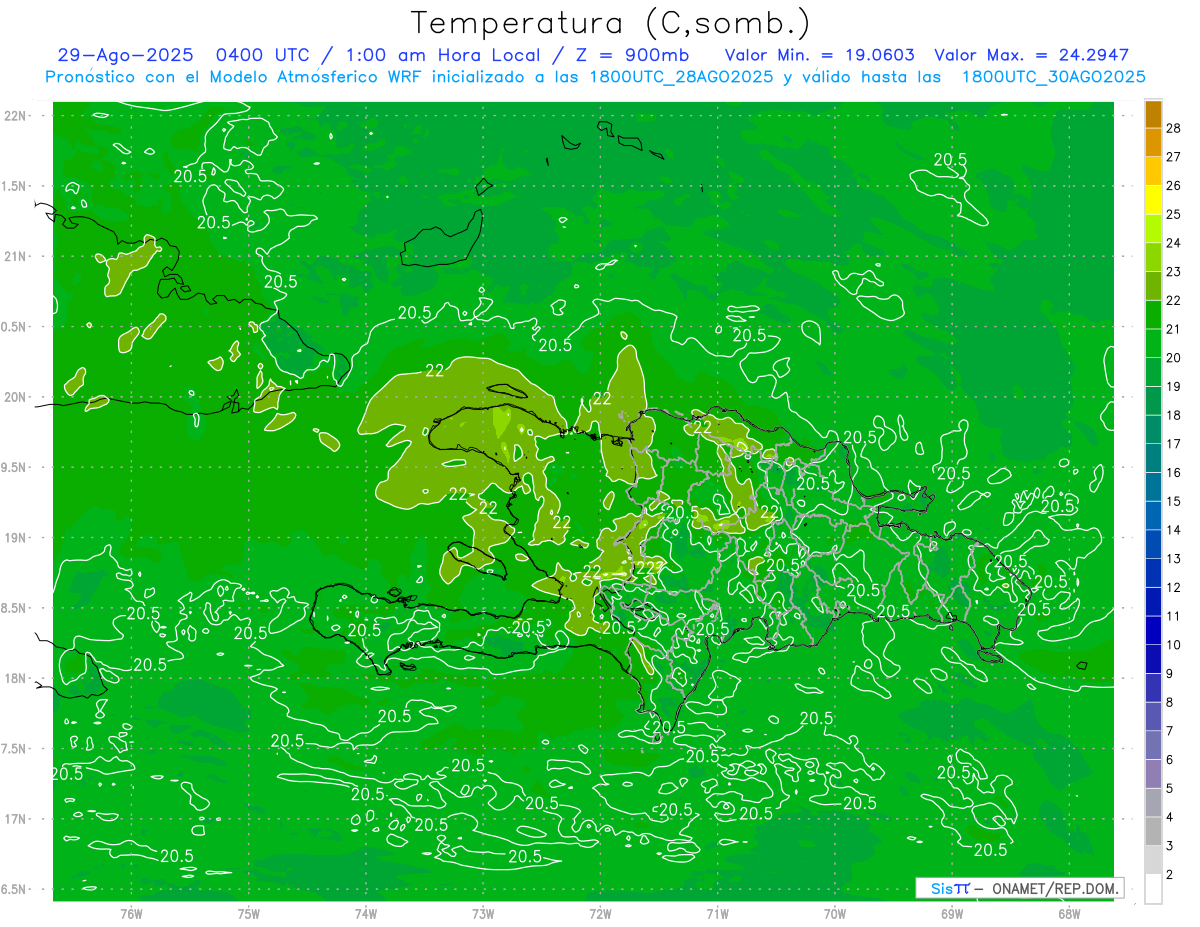1200x927 pixels.
Task: Click the "75W" longitude axis label
Action: (249, 914)
